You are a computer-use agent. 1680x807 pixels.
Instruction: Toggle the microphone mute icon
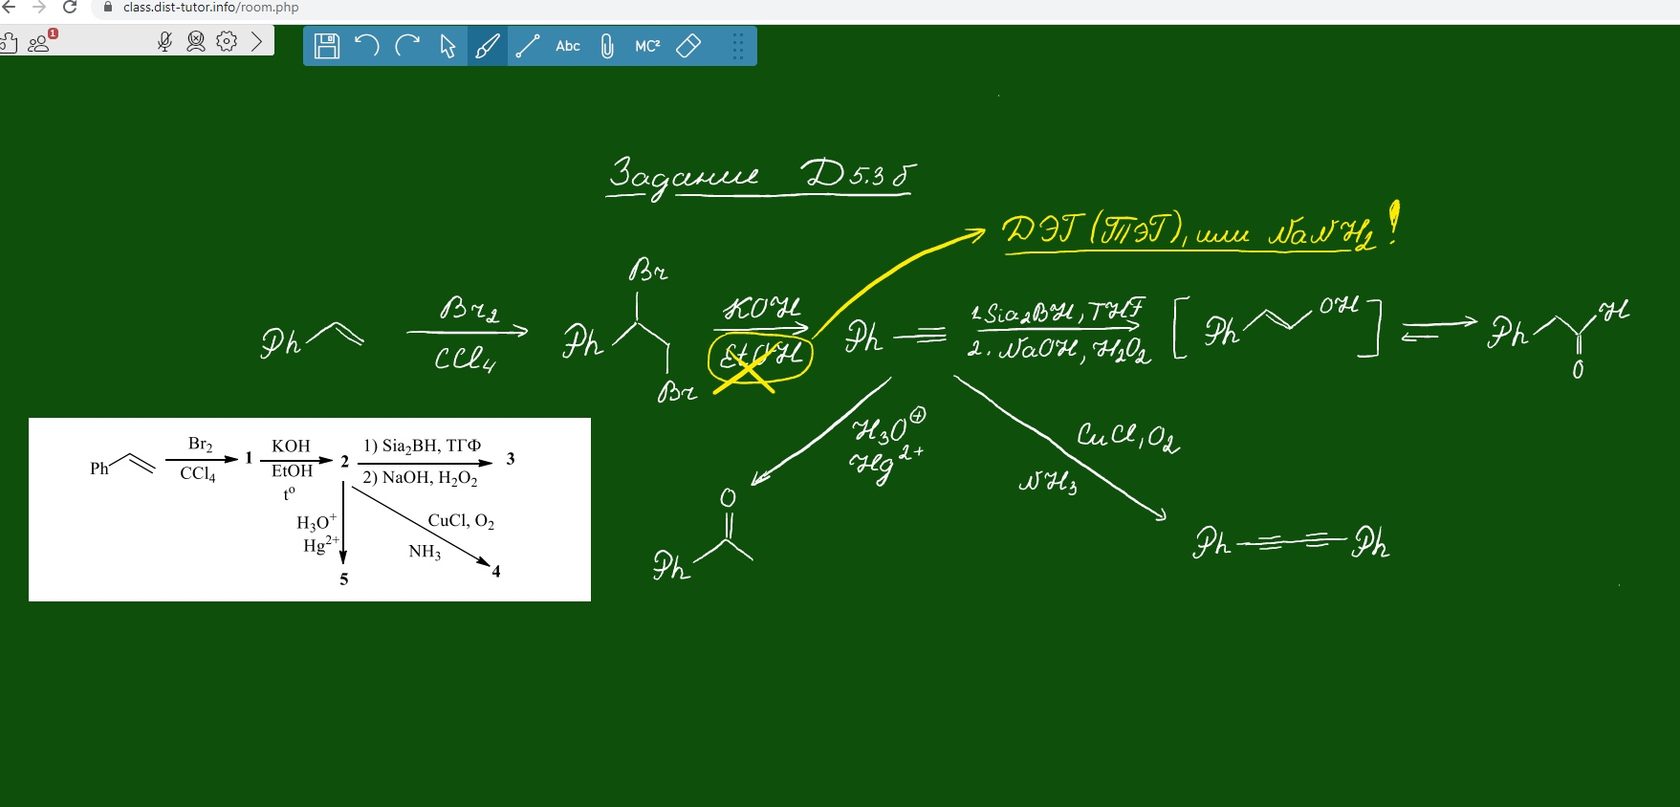(x=165, y=41)
